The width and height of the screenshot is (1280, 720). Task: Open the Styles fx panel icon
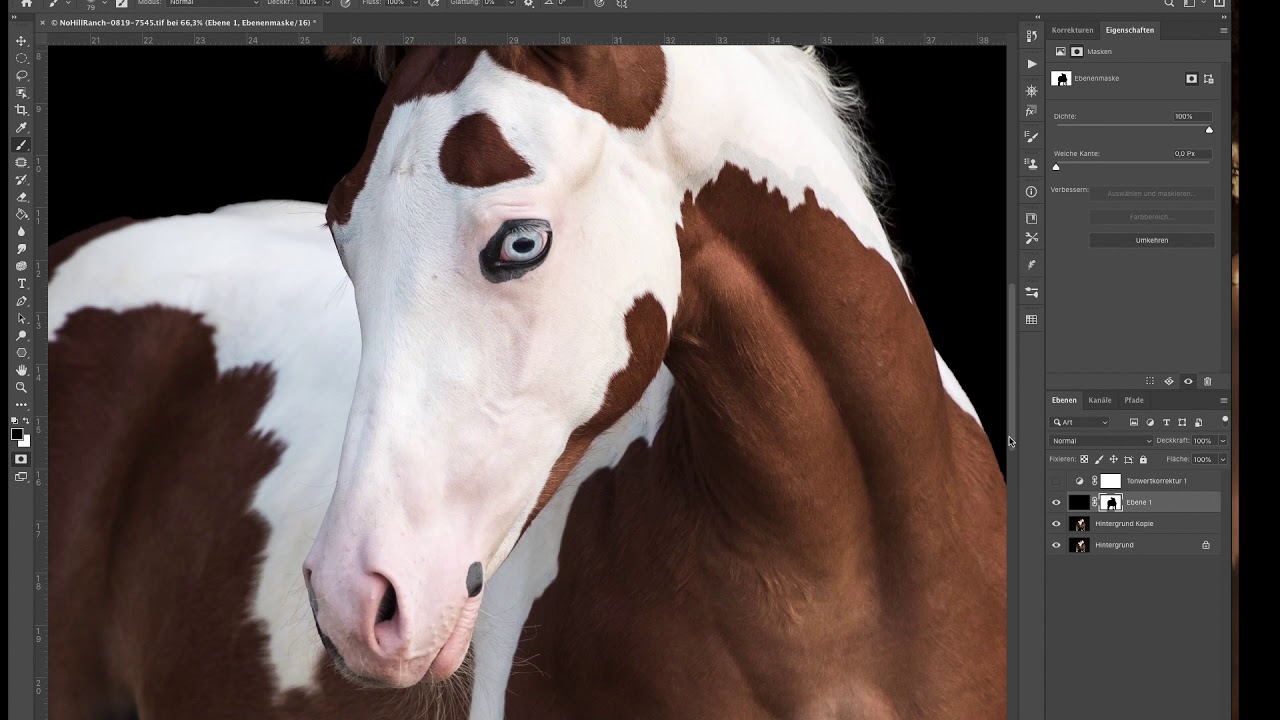1031,111
